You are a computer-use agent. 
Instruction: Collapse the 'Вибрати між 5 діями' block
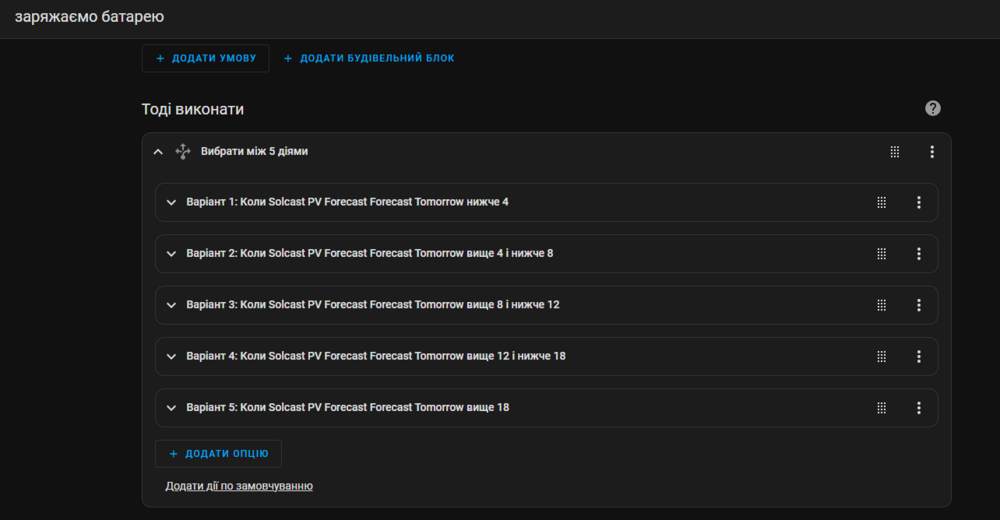(x=158, y=152)
